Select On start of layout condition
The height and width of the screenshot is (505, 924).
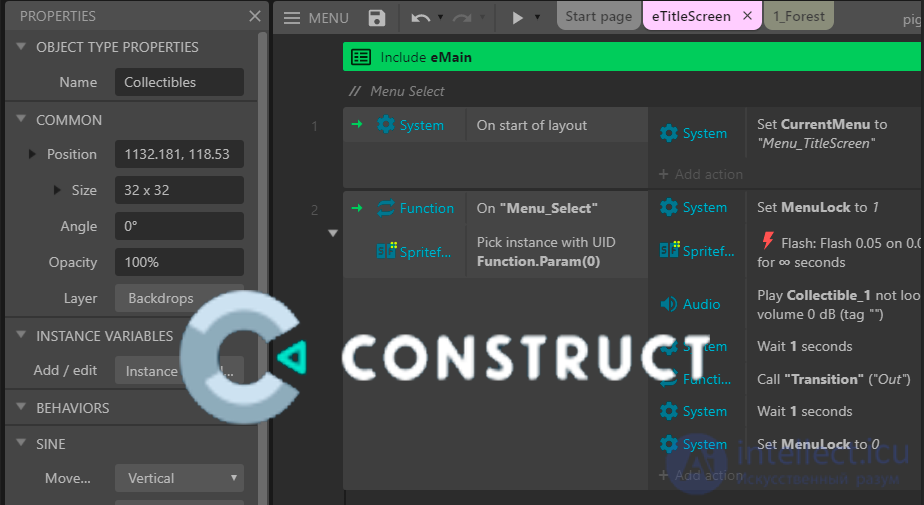(532, 126)
